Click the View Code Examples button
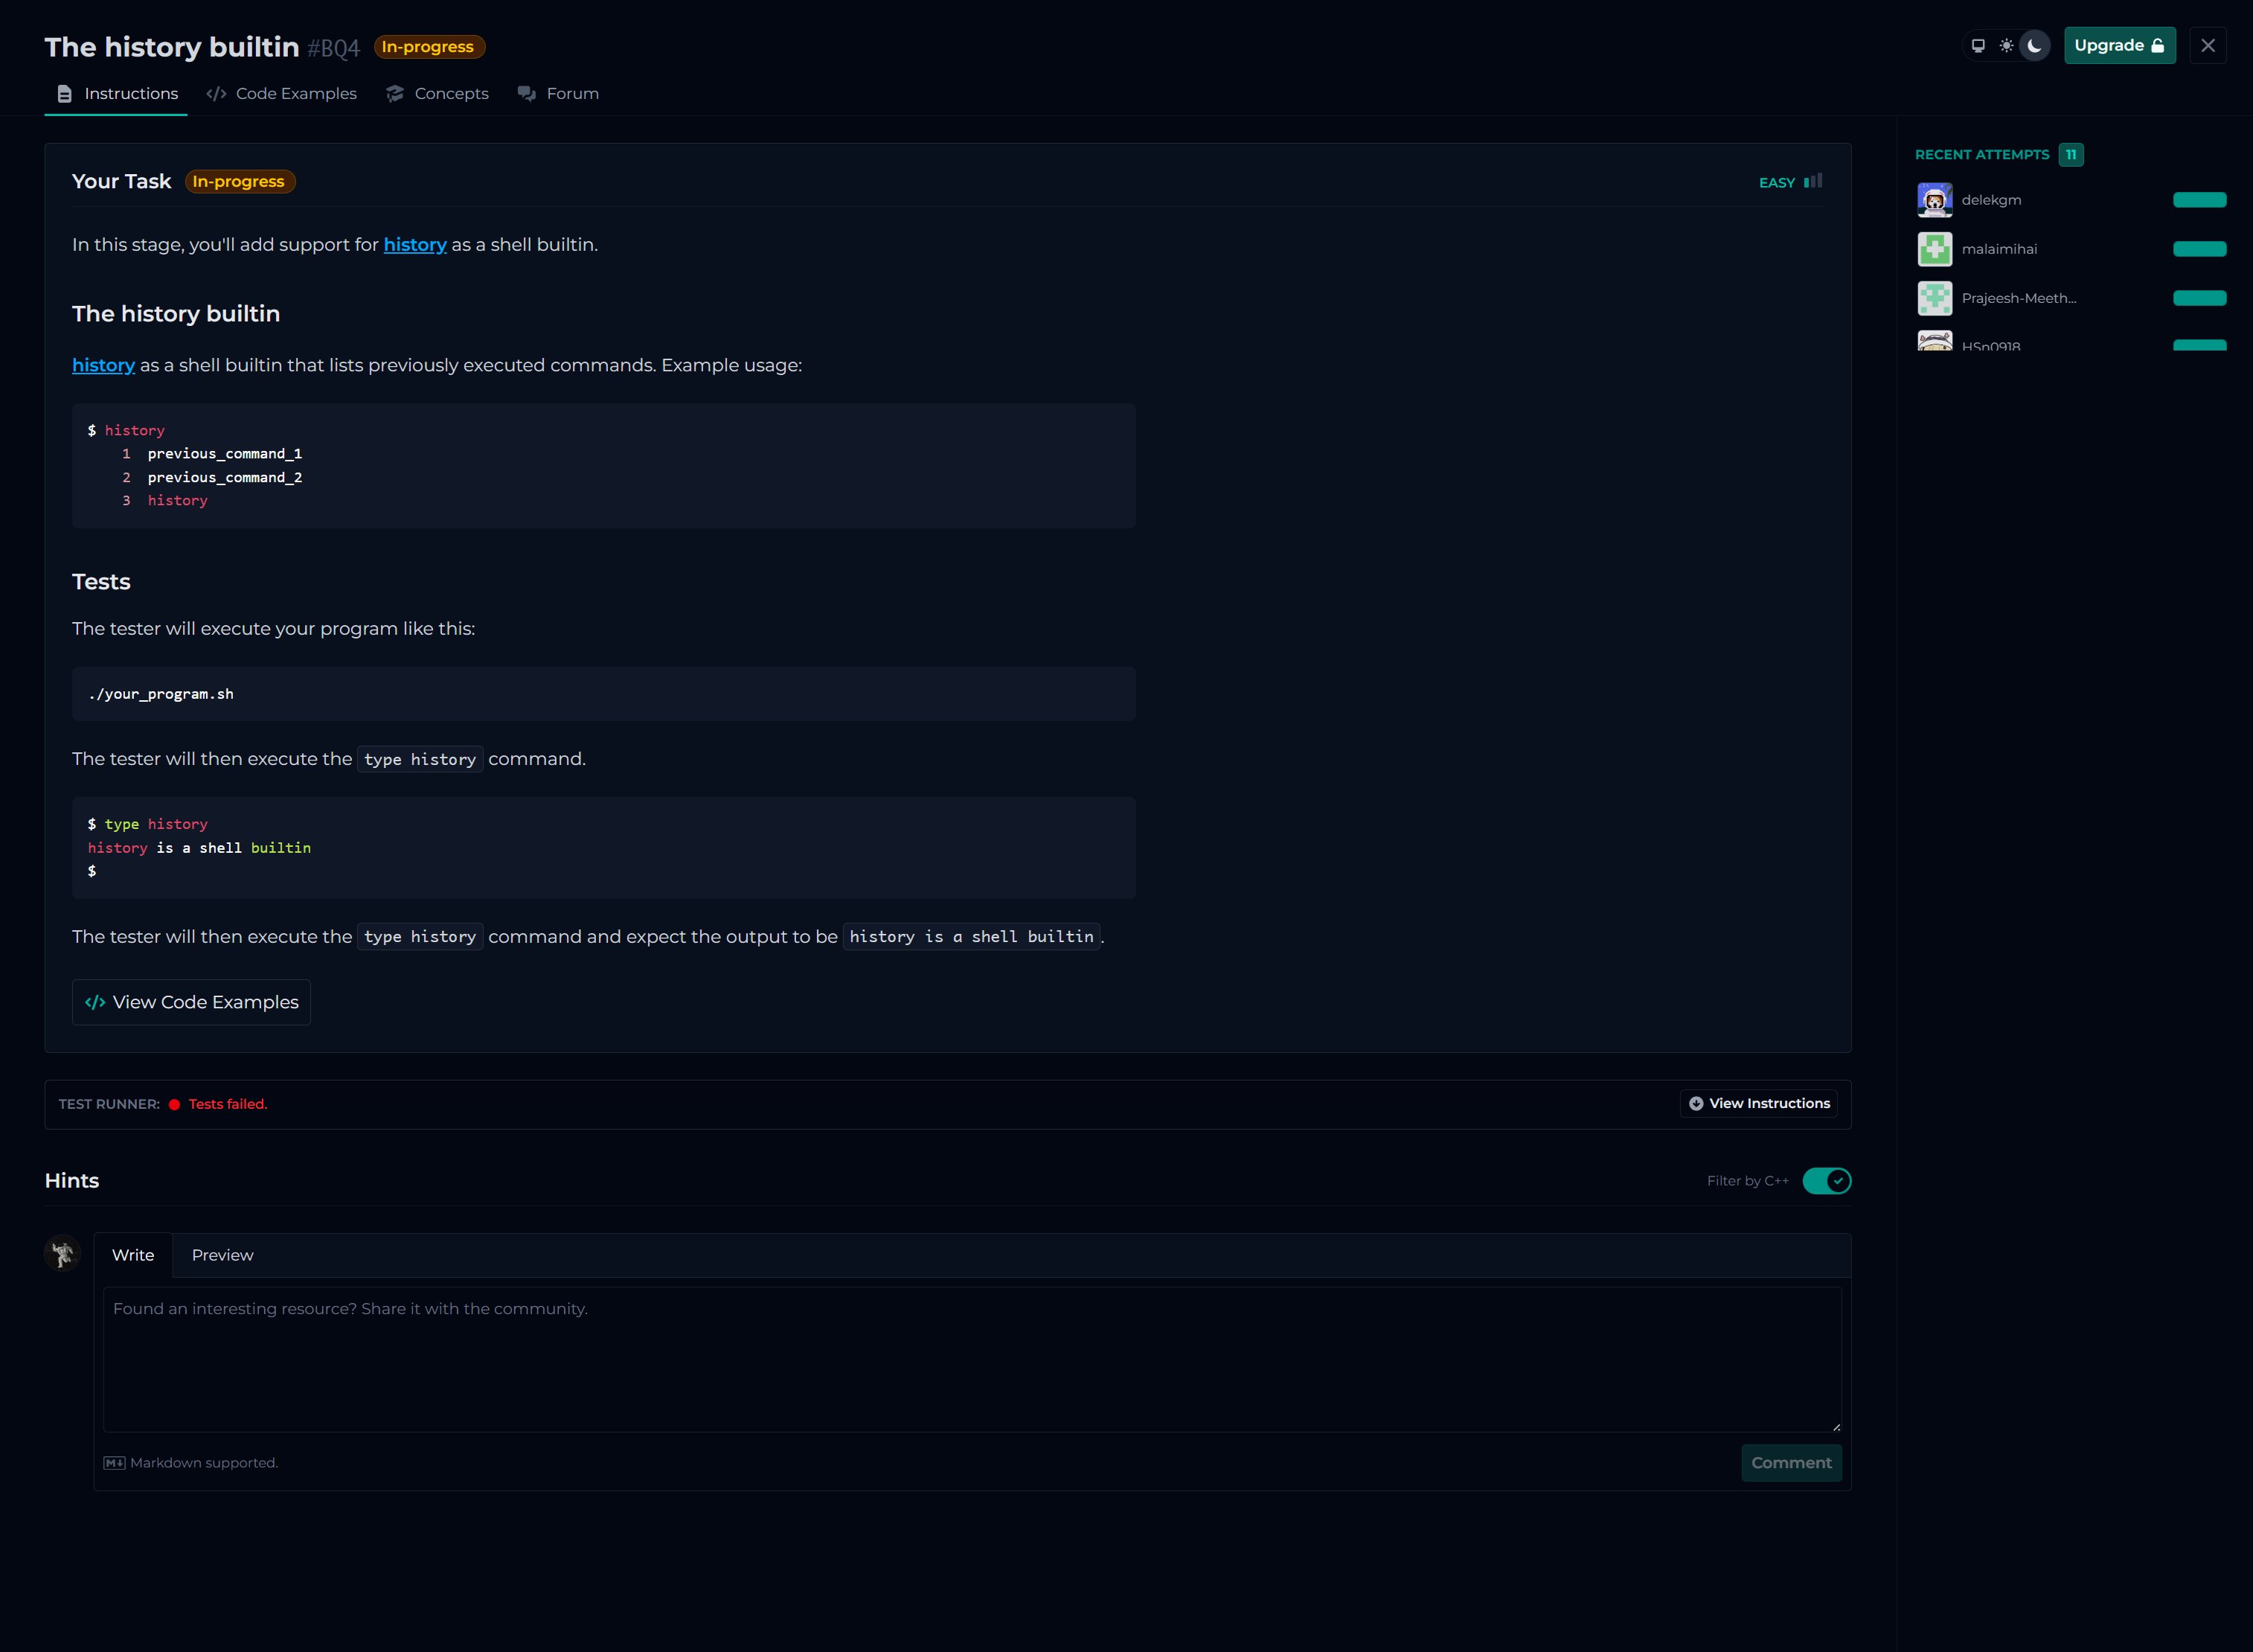 192,1002
